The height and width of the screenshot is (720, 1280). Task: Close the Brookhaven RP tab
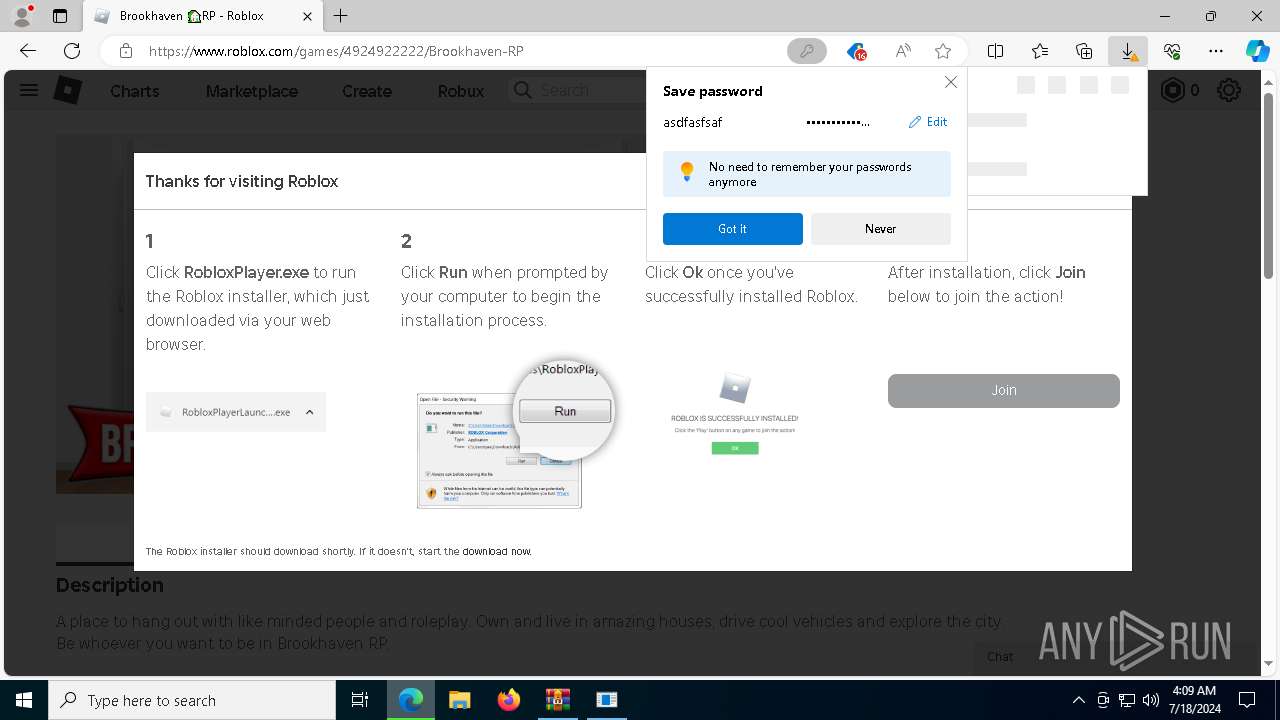click(308, 16)
